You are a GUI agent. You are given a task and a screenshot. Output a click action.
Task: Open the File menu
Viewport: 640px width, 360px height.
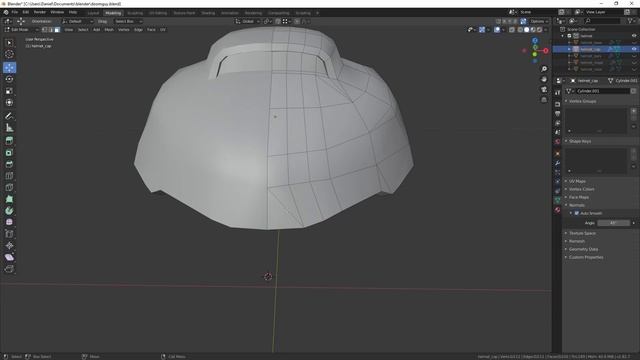[x=15, y=12]
